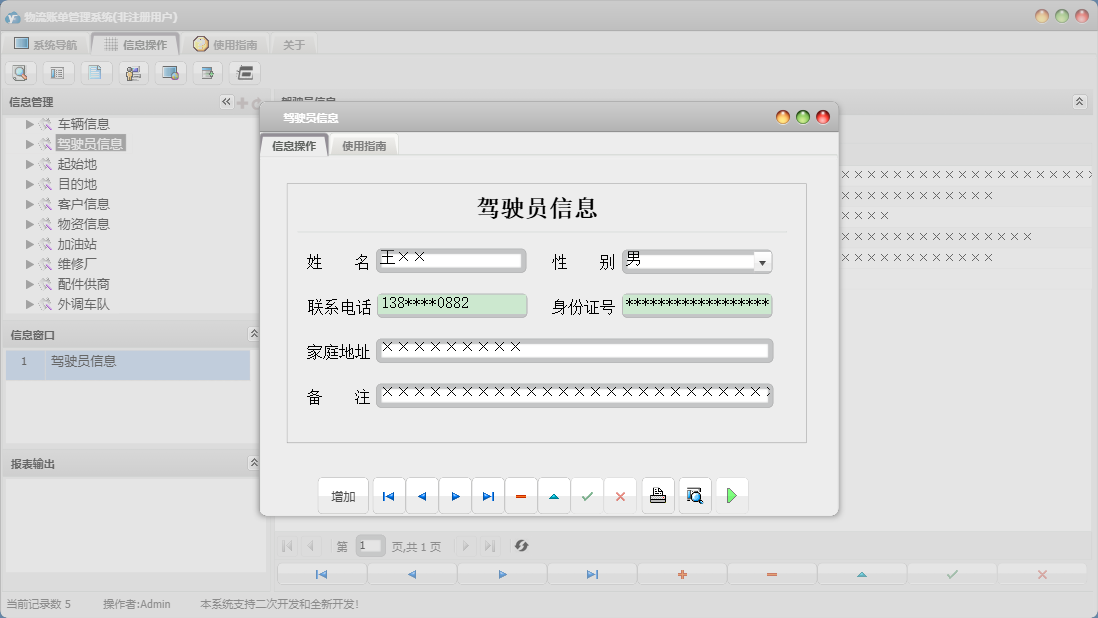The width and height of the screenshot is (1098, 618).
Task: Open the 性别 gender dropdown
Action: coord(762,261)
